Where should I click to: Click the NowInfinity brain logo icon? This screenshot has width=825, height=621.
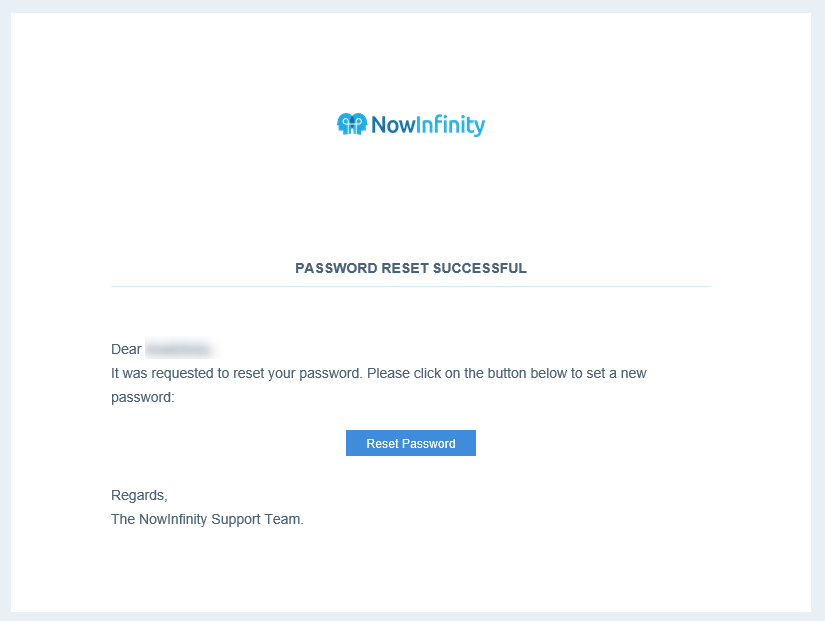(352, 124)
